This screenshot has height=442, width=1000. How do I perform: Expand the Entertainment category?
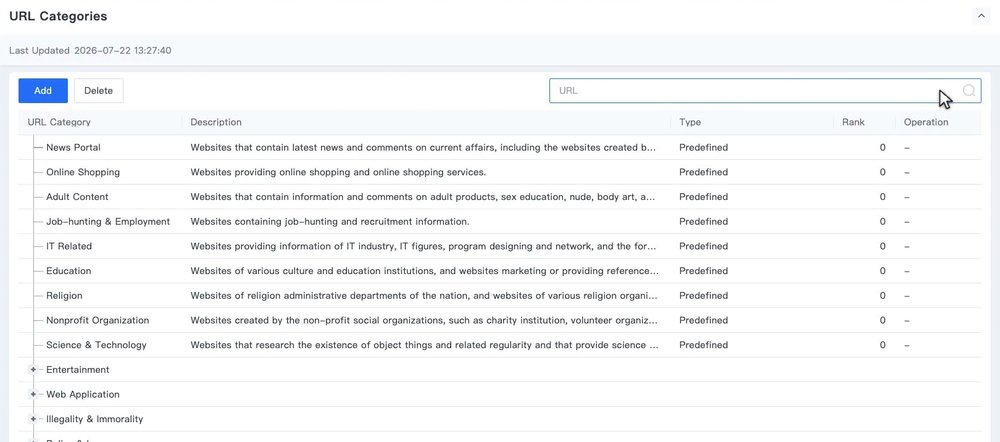coord(33,370)
